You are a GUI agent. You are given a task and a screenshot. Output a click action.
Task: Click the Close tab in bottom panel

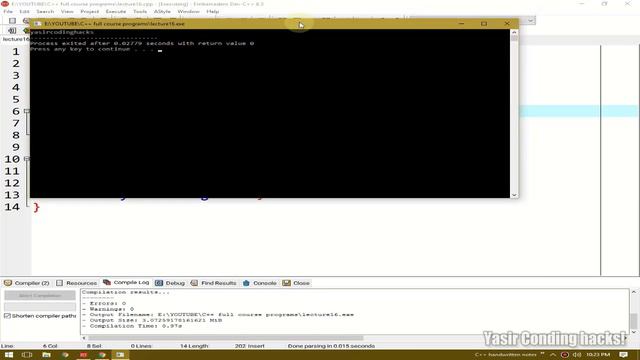click(x=296, y=283)
